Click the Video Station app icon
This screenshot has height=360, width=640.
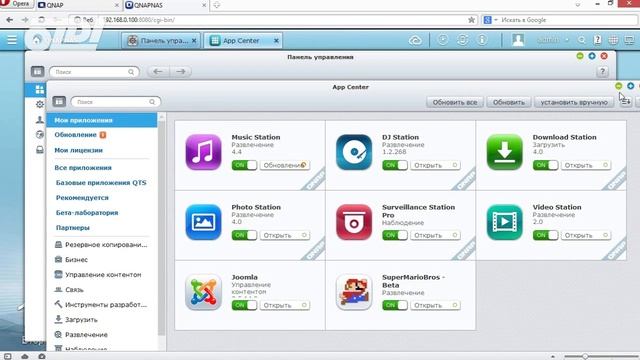[x=504, y=222]
